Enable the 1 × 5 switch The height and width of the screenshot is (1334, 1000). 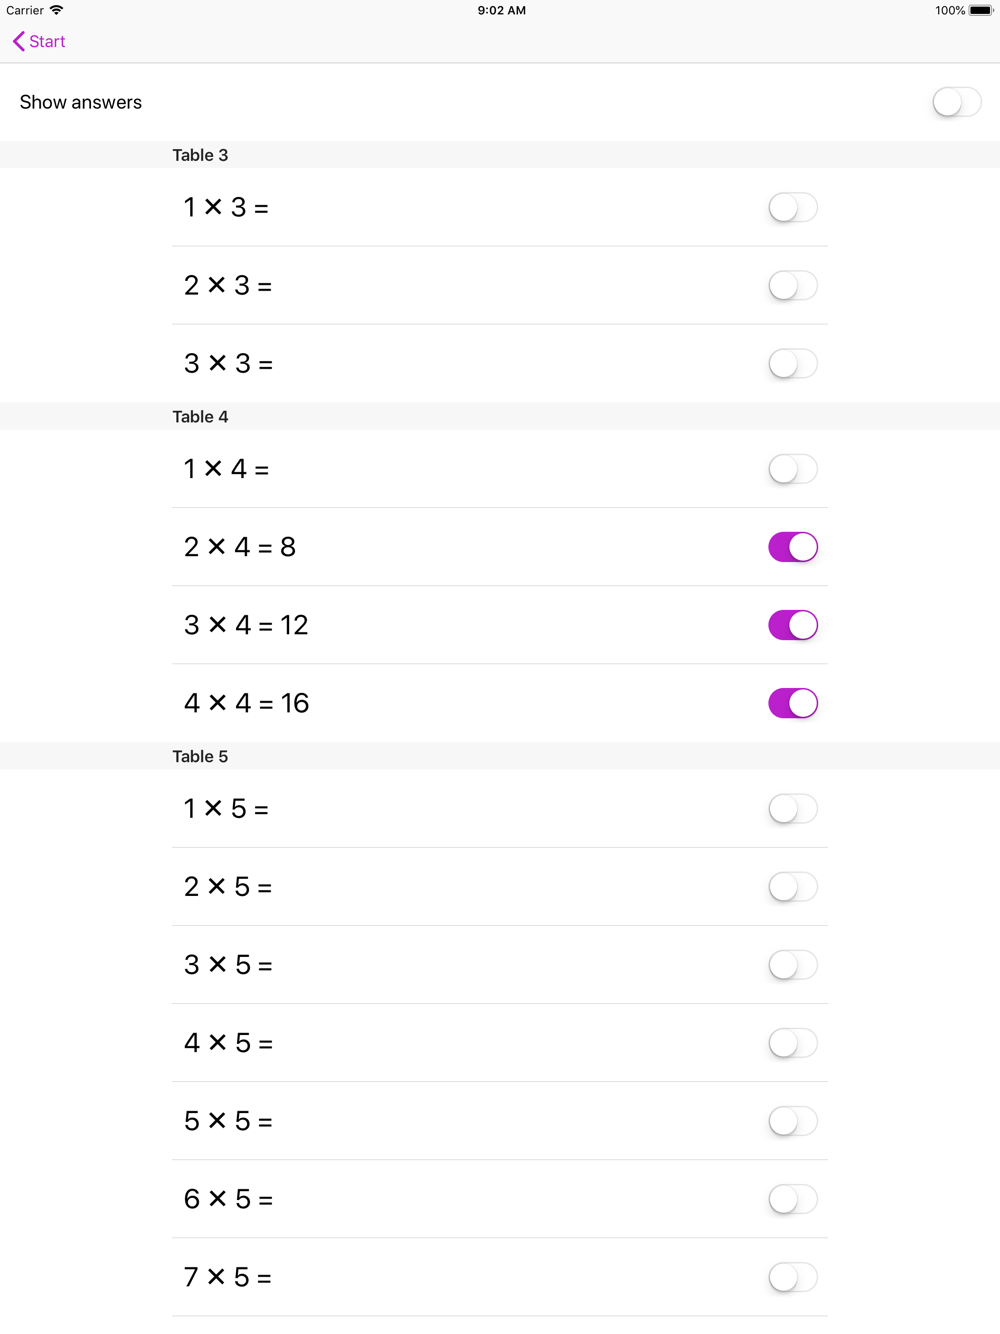tap(792, 809)
